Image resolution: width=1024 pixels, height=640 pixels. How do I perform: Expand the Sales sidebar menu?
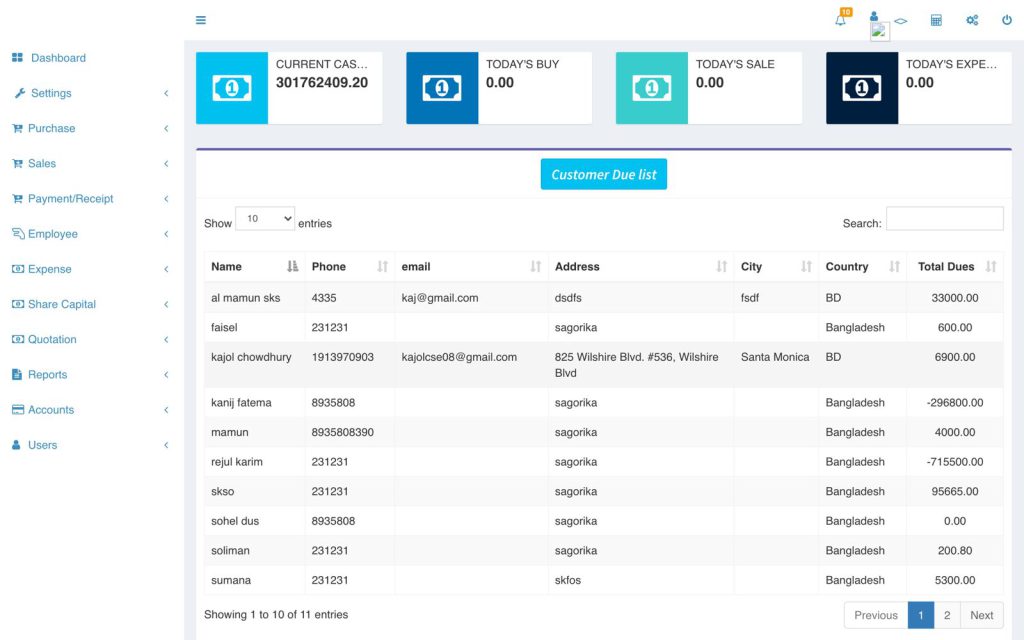point(44,163)
